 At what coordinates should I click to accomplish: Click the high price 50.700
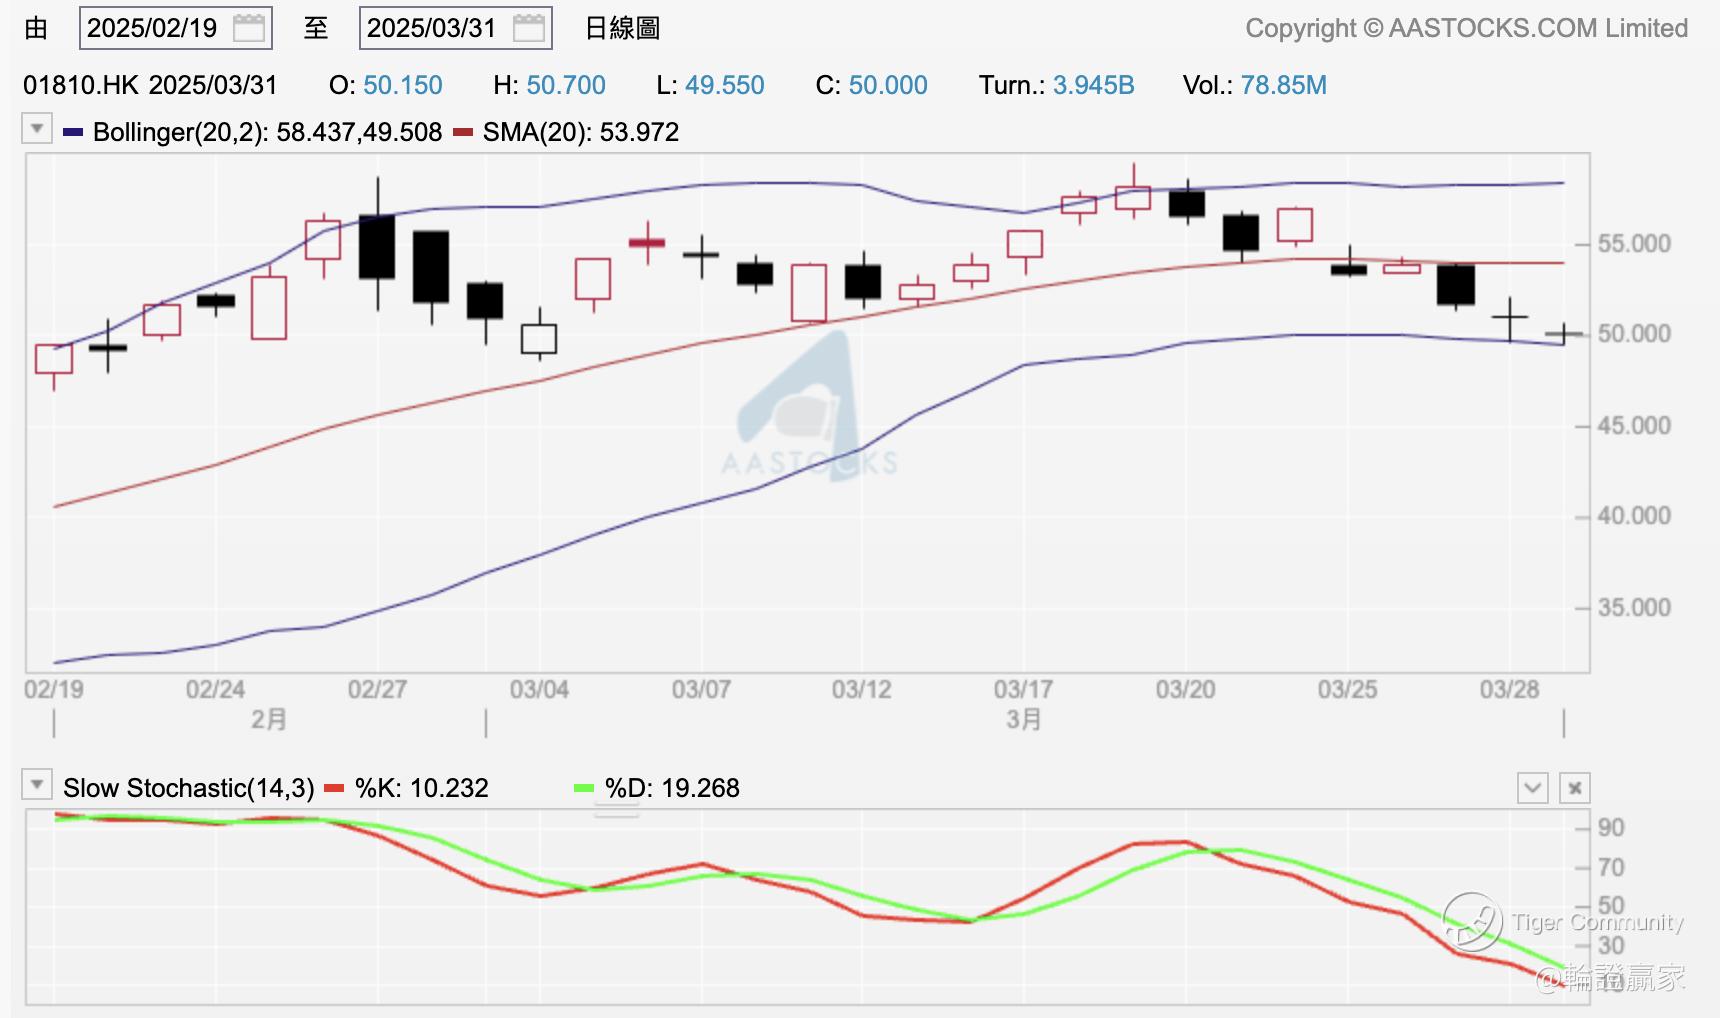point(566,85)
